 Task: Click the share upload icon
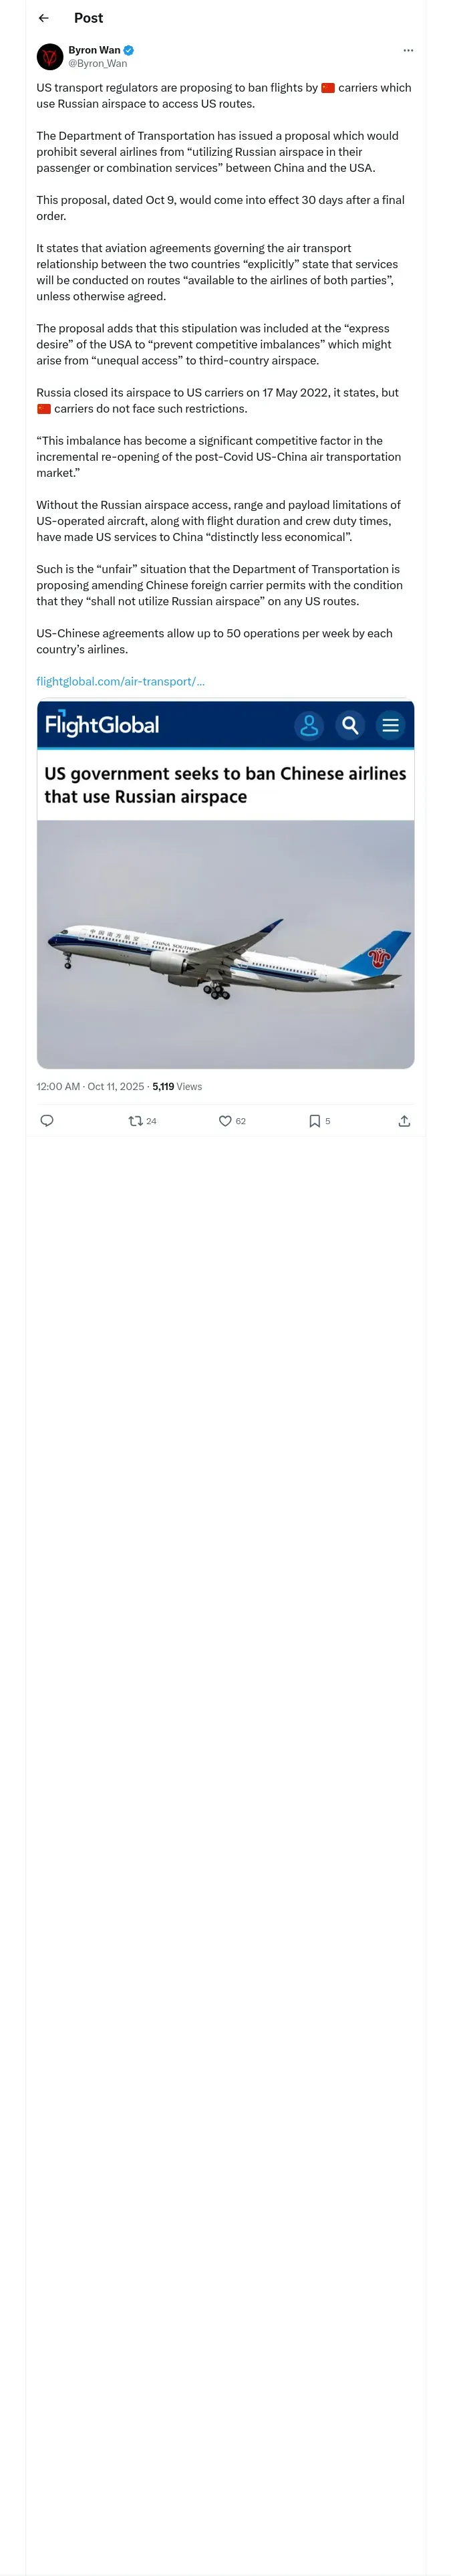tap(404, 1121)
